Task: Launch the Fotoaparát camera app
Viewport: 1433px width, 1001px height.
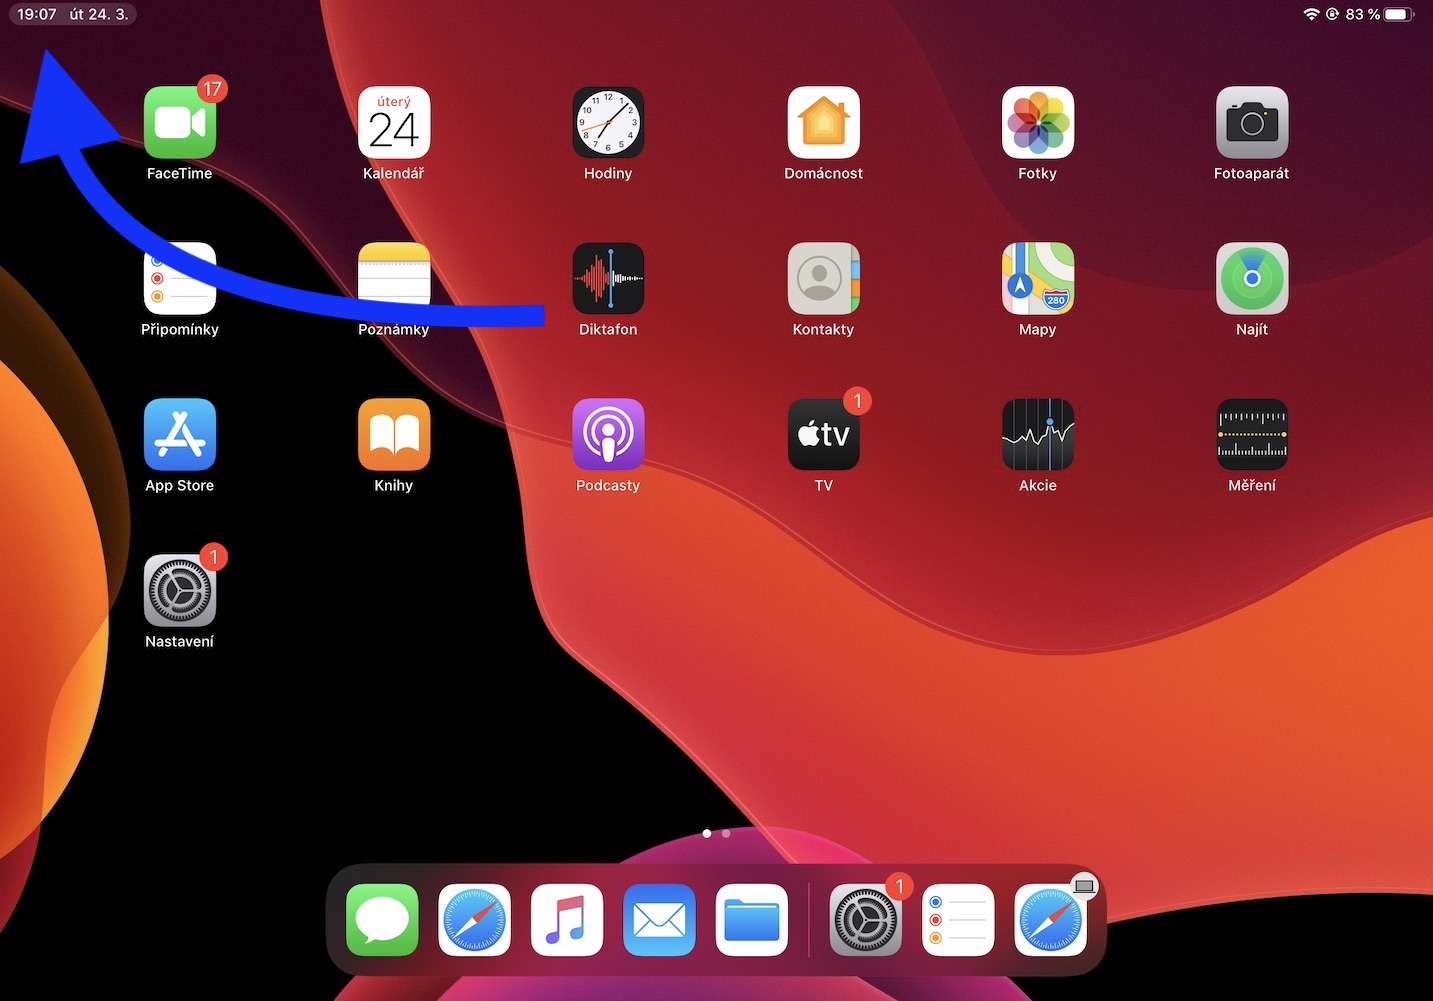Action: [1252, 123]
